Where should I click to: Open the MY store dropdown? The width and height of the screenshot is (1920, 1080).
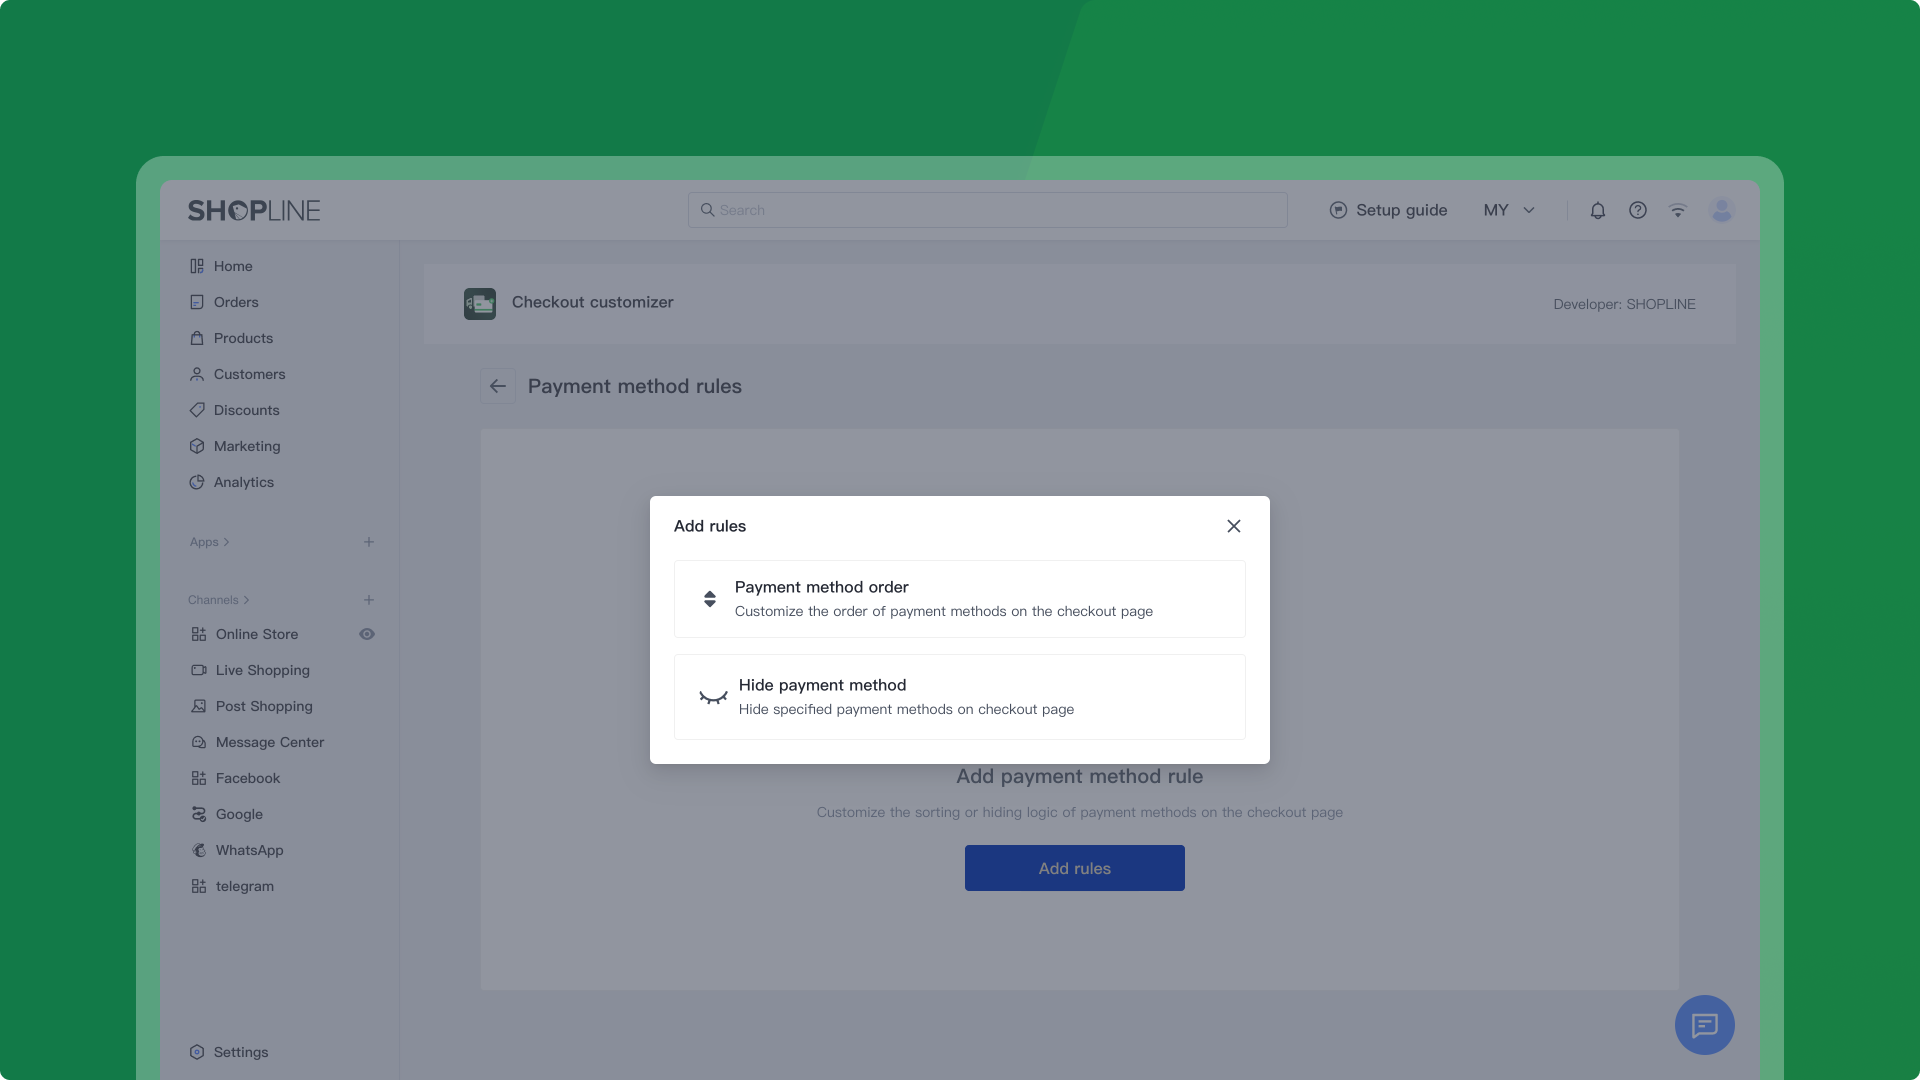pos(1508,210)
